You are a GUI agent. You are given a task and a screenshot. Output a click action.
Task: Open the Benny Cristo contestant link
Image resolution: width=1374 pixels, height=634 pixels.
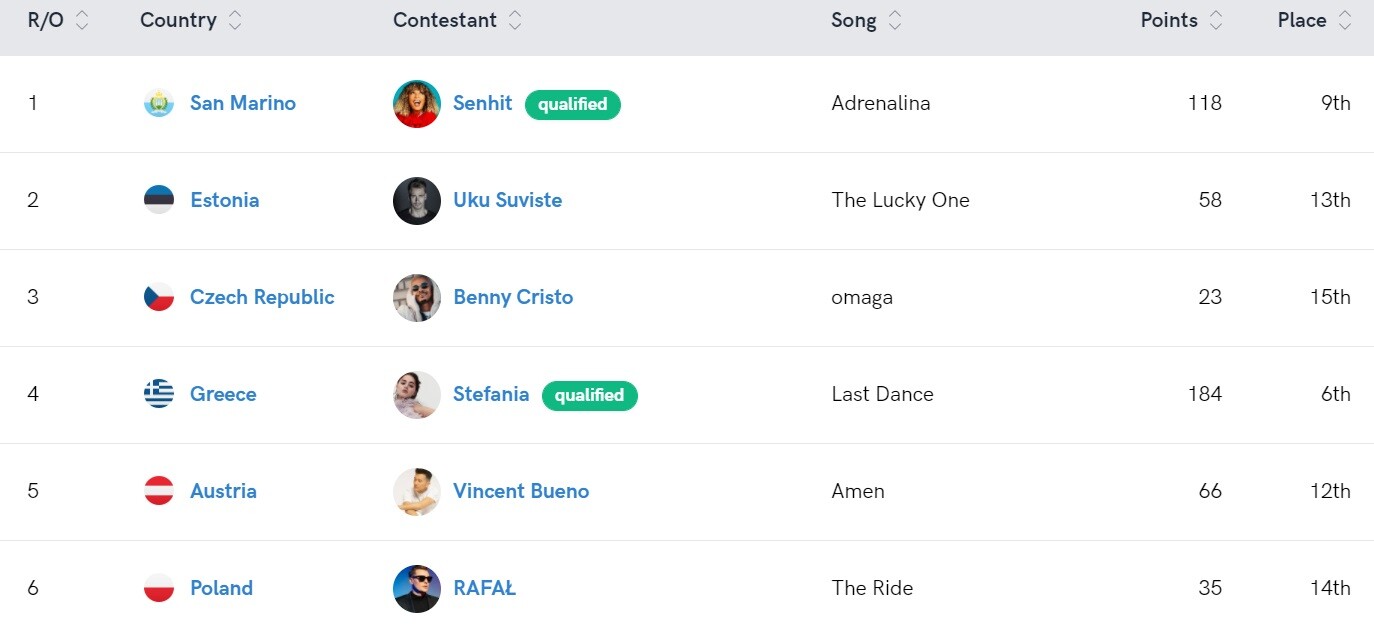(513, 297)
